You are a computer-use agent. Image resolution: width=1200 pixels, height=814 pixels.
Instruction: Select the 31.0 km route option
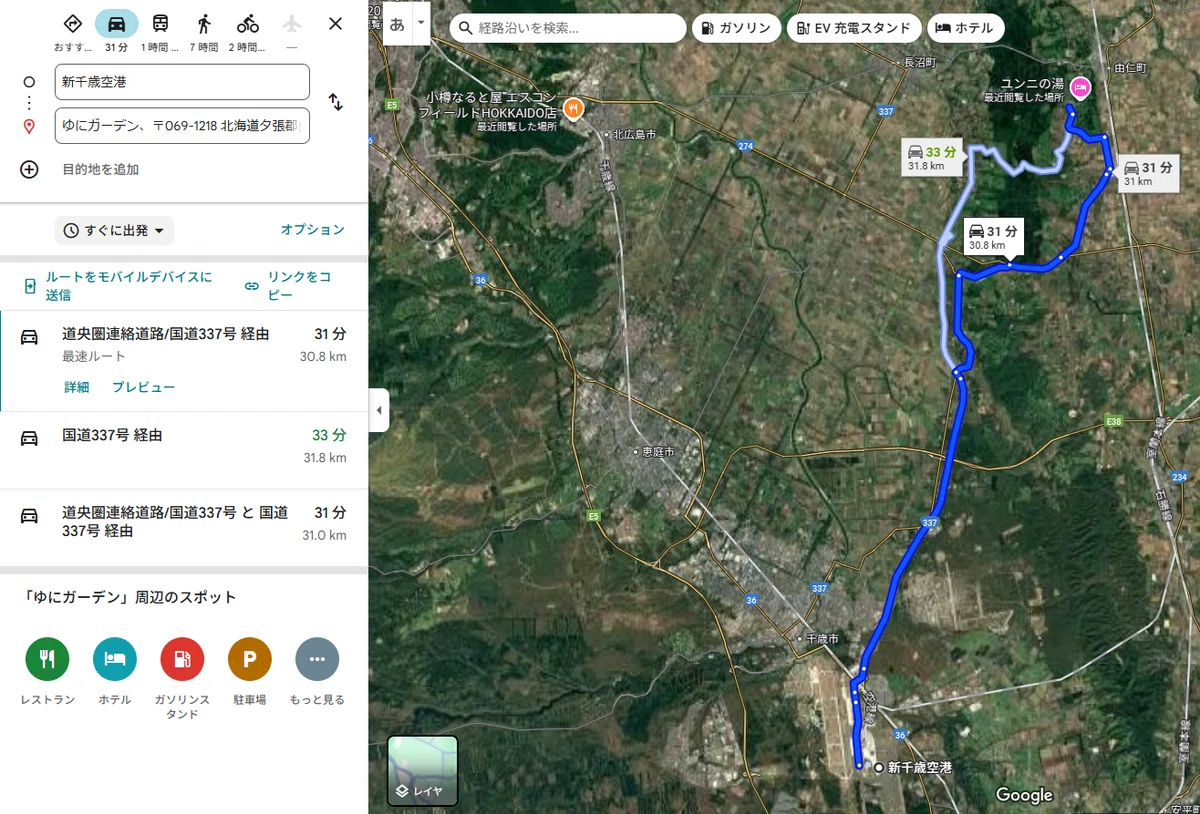(x=184, y=527)
